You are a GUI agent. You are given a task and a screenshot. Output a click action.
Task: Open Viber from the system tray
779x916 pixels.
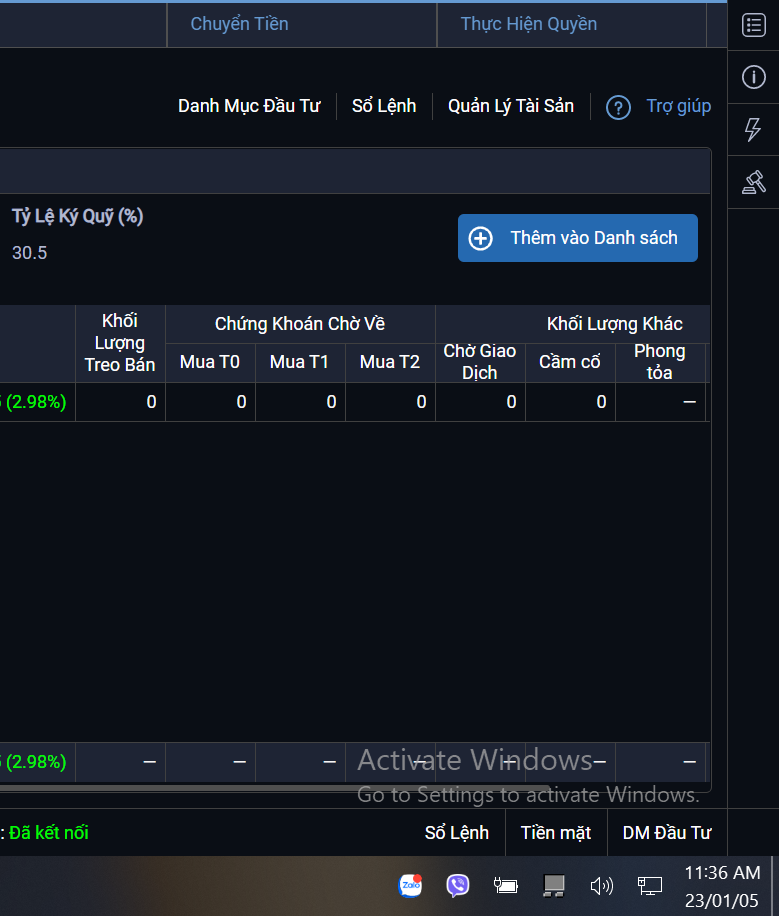(x=458, y=885)
